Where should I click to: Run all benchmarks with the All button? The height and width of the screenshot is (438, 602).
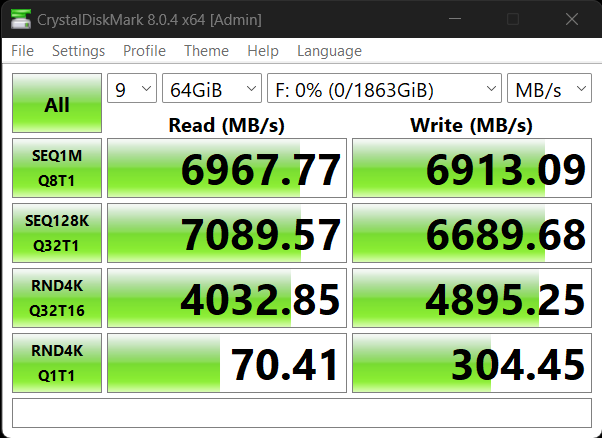(57, 104)
